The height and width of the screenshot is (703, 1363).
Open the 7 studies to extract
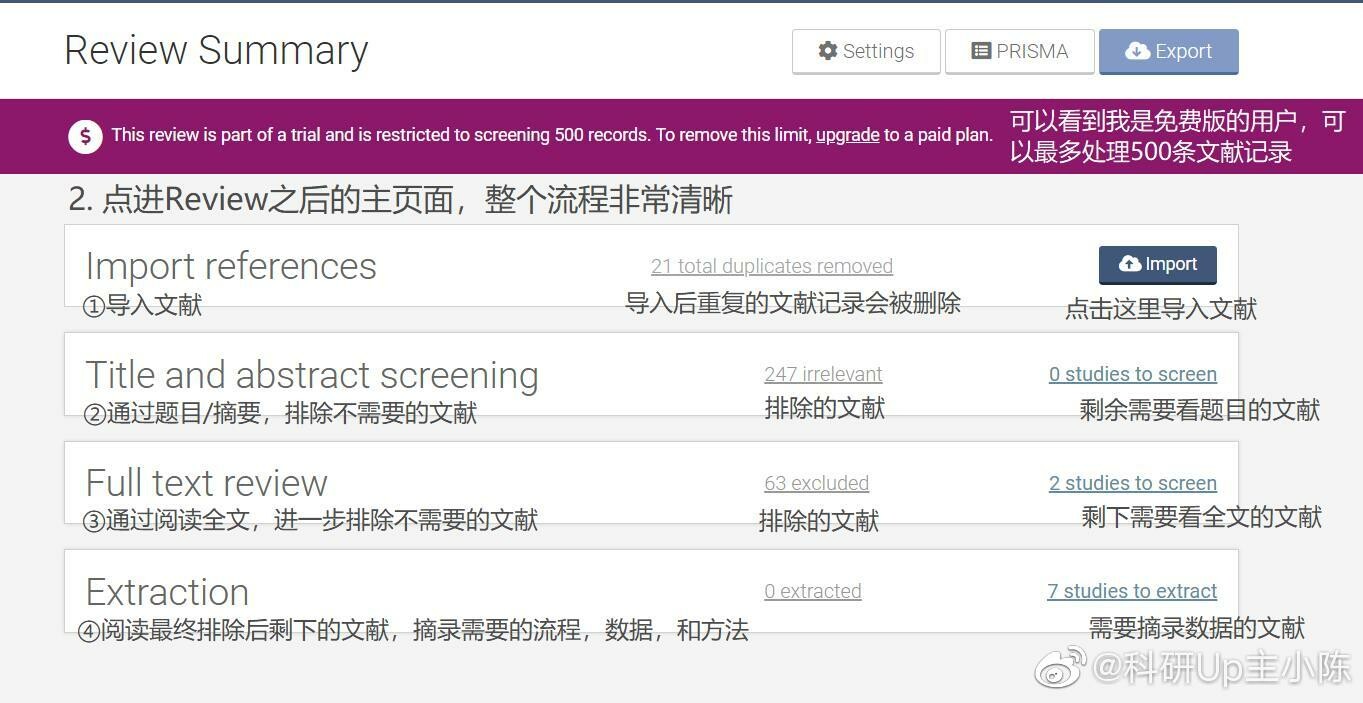point(1132,591)
